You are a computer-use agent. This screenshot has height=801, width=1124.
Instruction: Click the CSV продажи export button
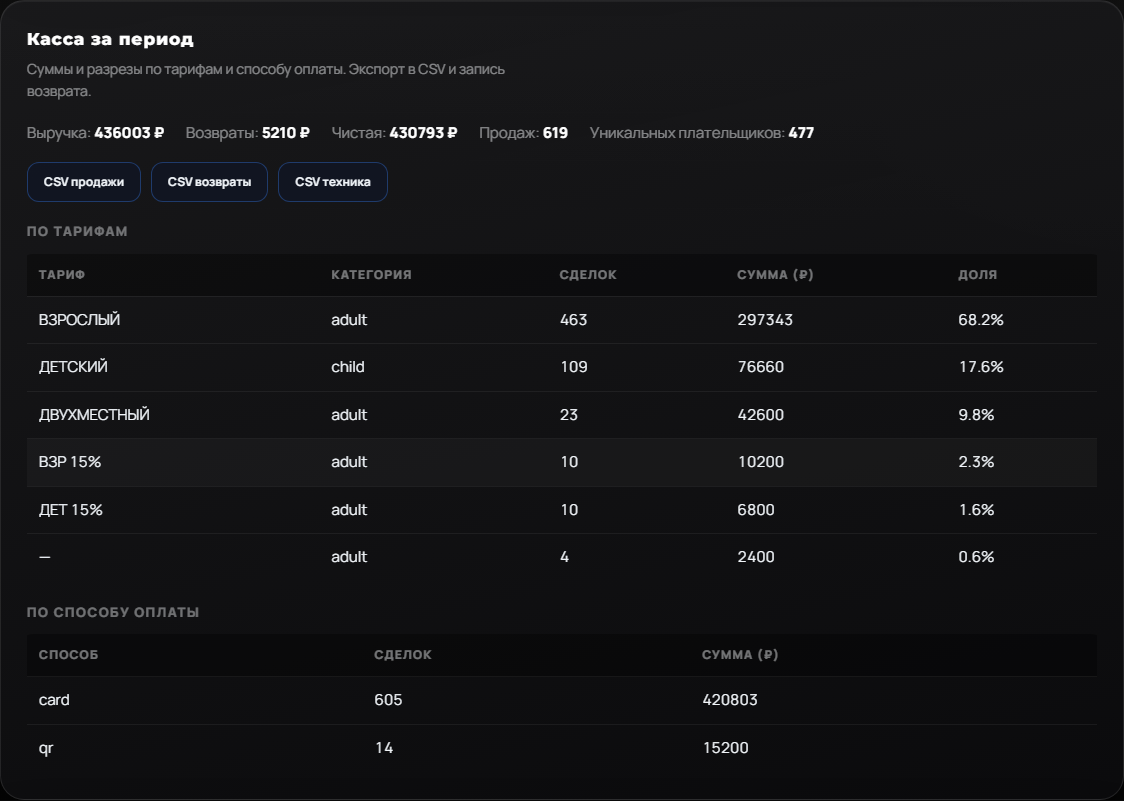click(x=84, y=182)
